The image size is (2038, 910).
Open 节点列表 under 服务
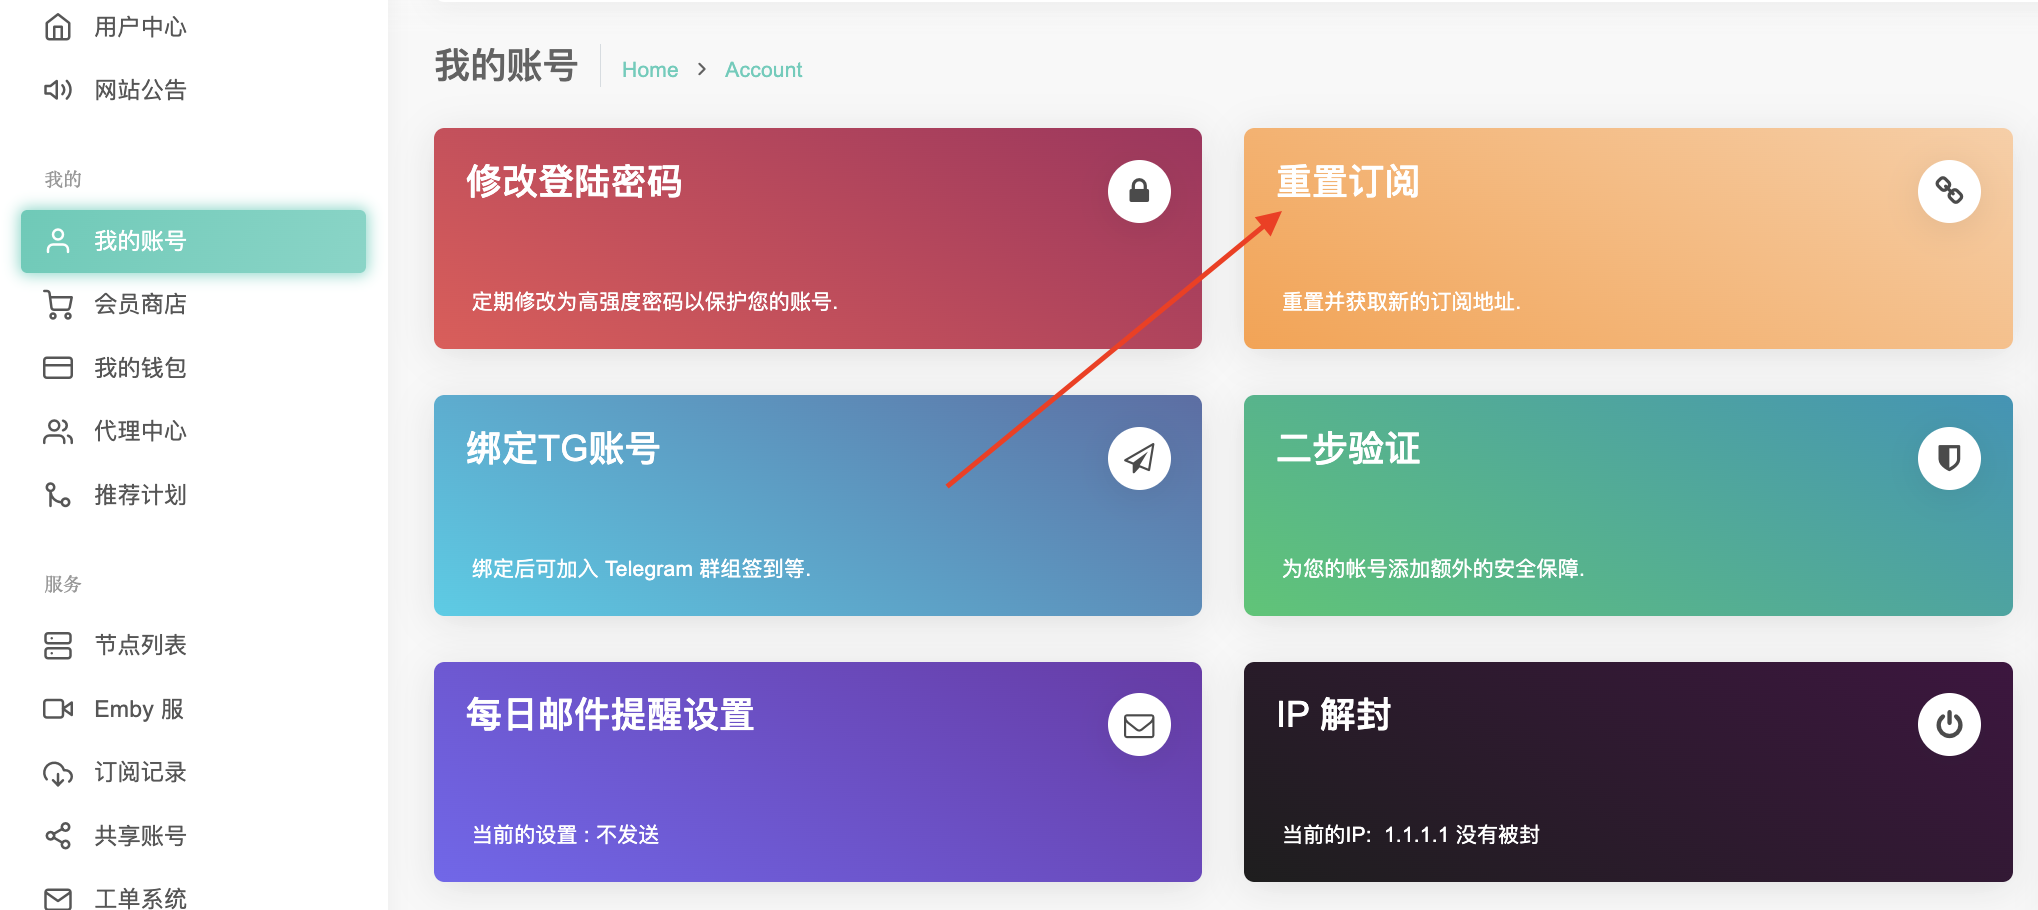pyautogui.click(x=140, y=645)
